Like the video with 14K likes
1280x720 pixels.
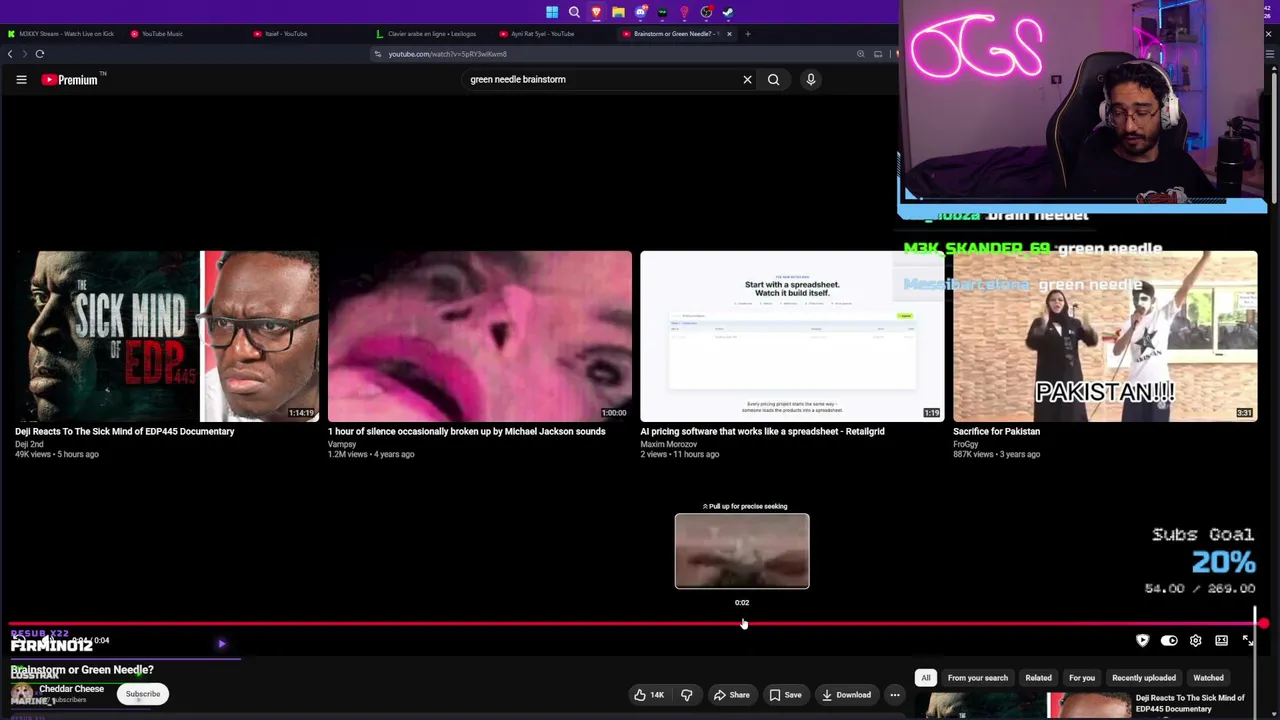point(648,695)
